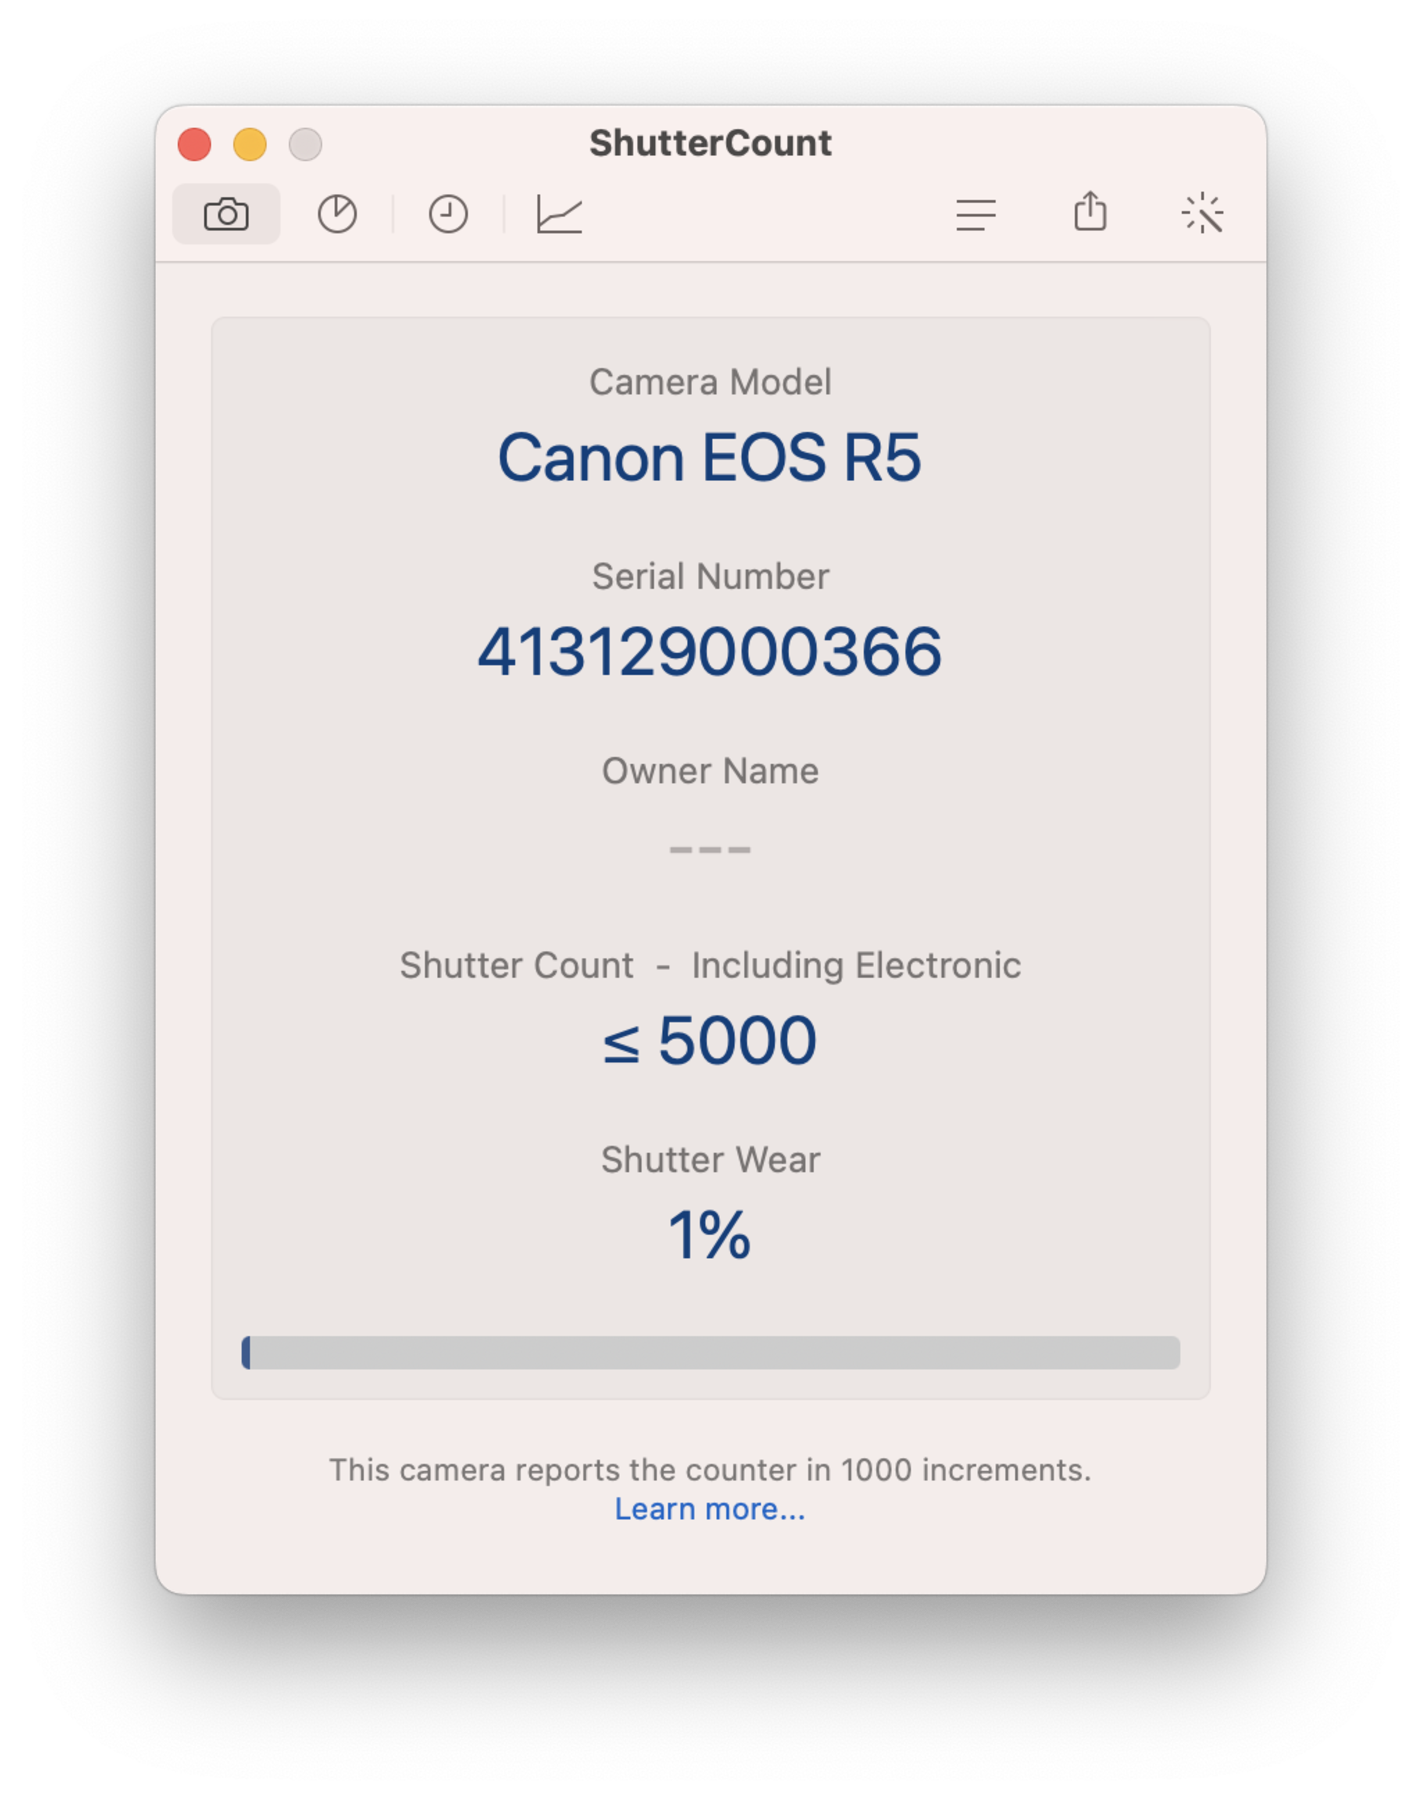Open the pie chart distribution view
Image resolution: width=1422 pixels, height=1800 pixels.
point(337,214)
